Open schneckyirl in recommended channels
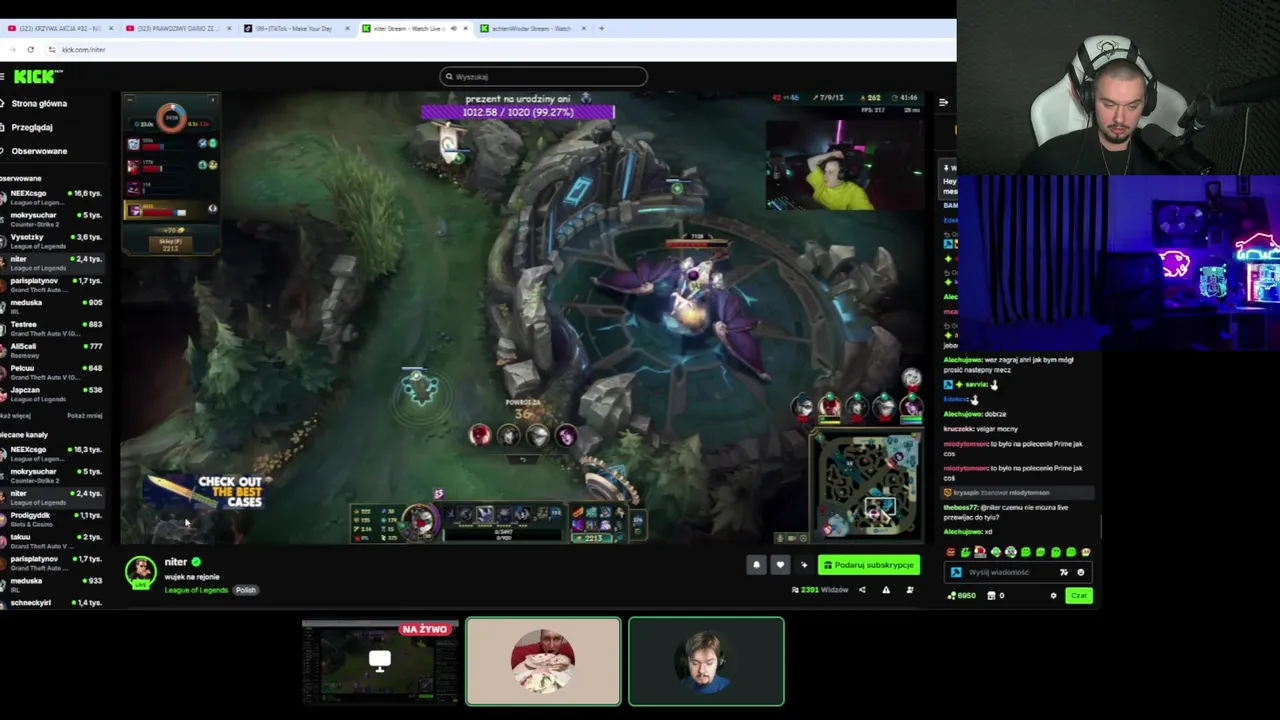 click(52, 603)
